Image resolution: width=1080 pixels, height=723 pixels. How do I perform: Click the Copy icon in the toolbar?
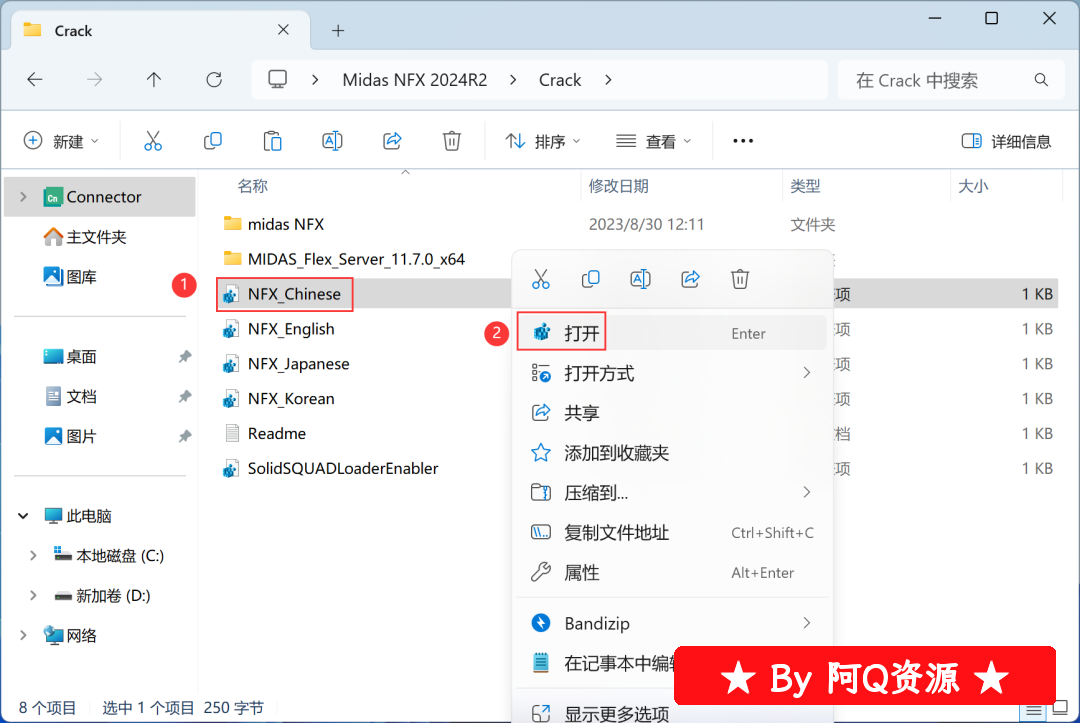click(213, 141)
